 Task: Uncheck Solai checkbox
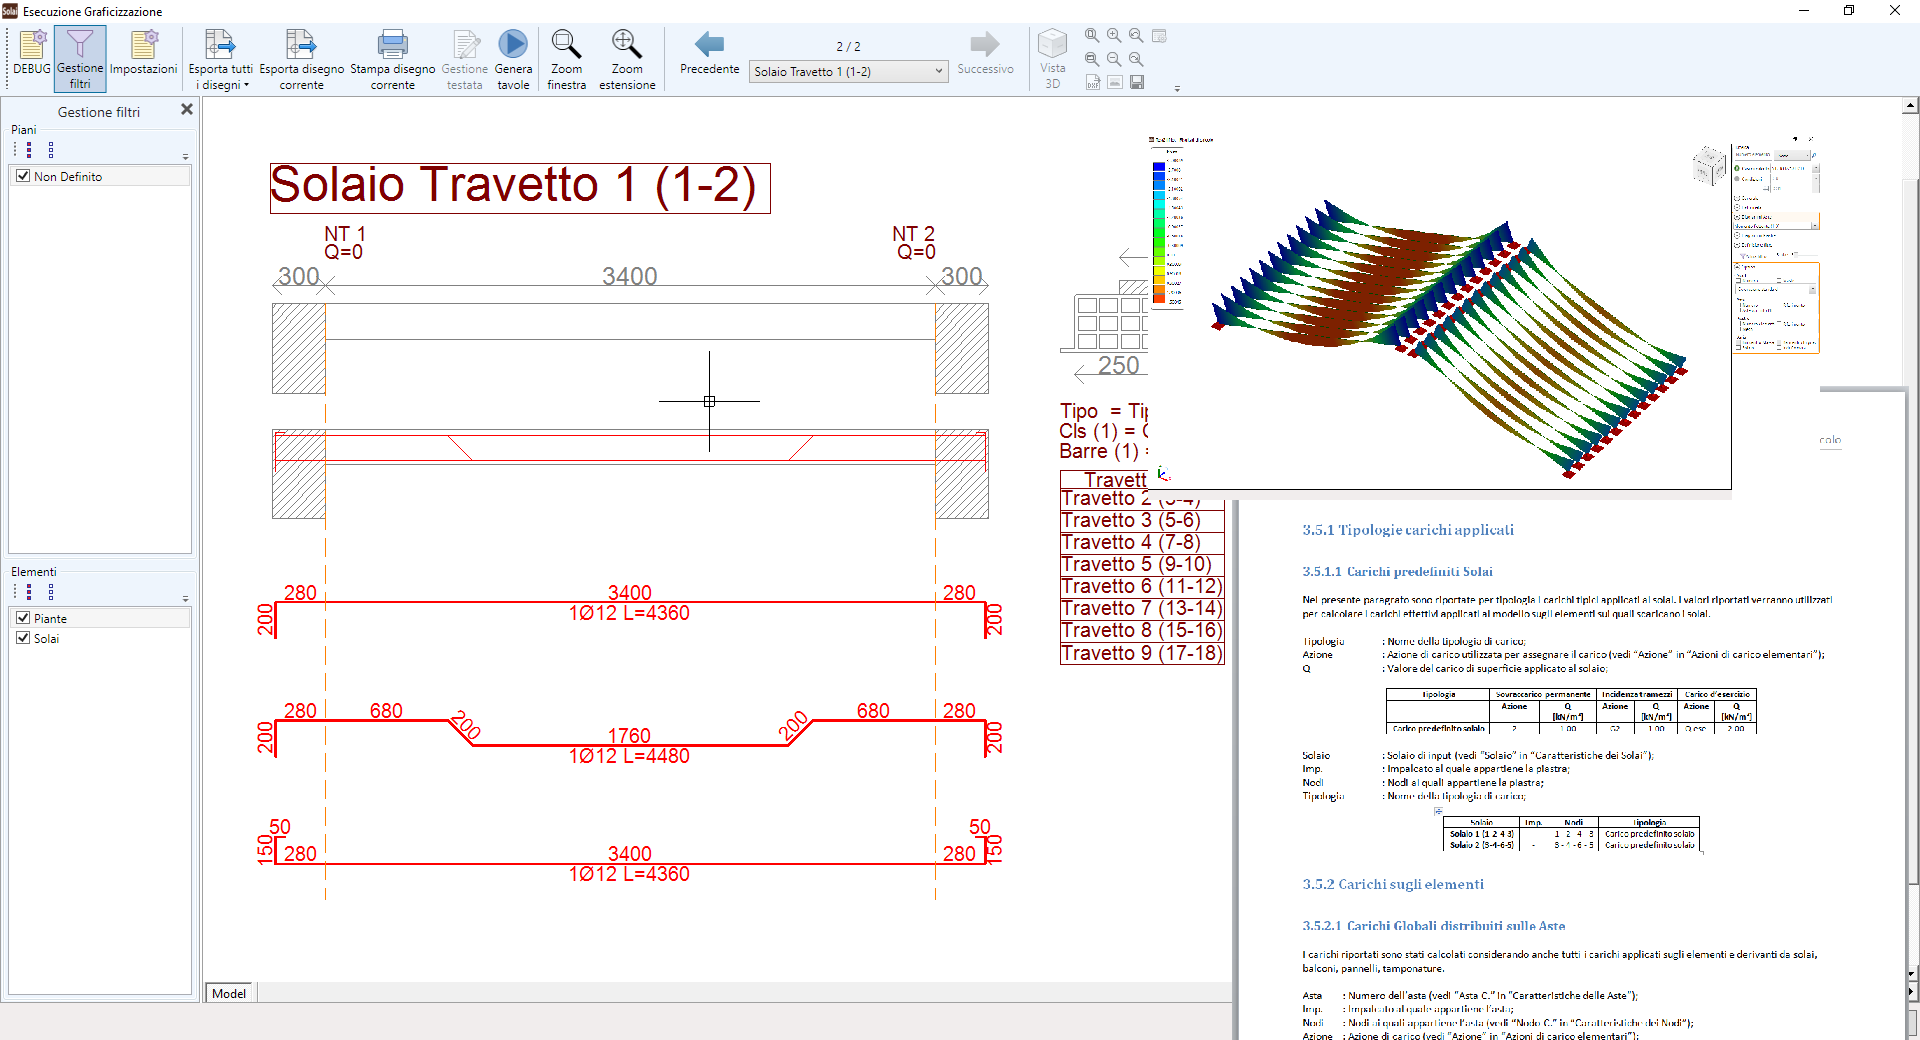point(23,638)
